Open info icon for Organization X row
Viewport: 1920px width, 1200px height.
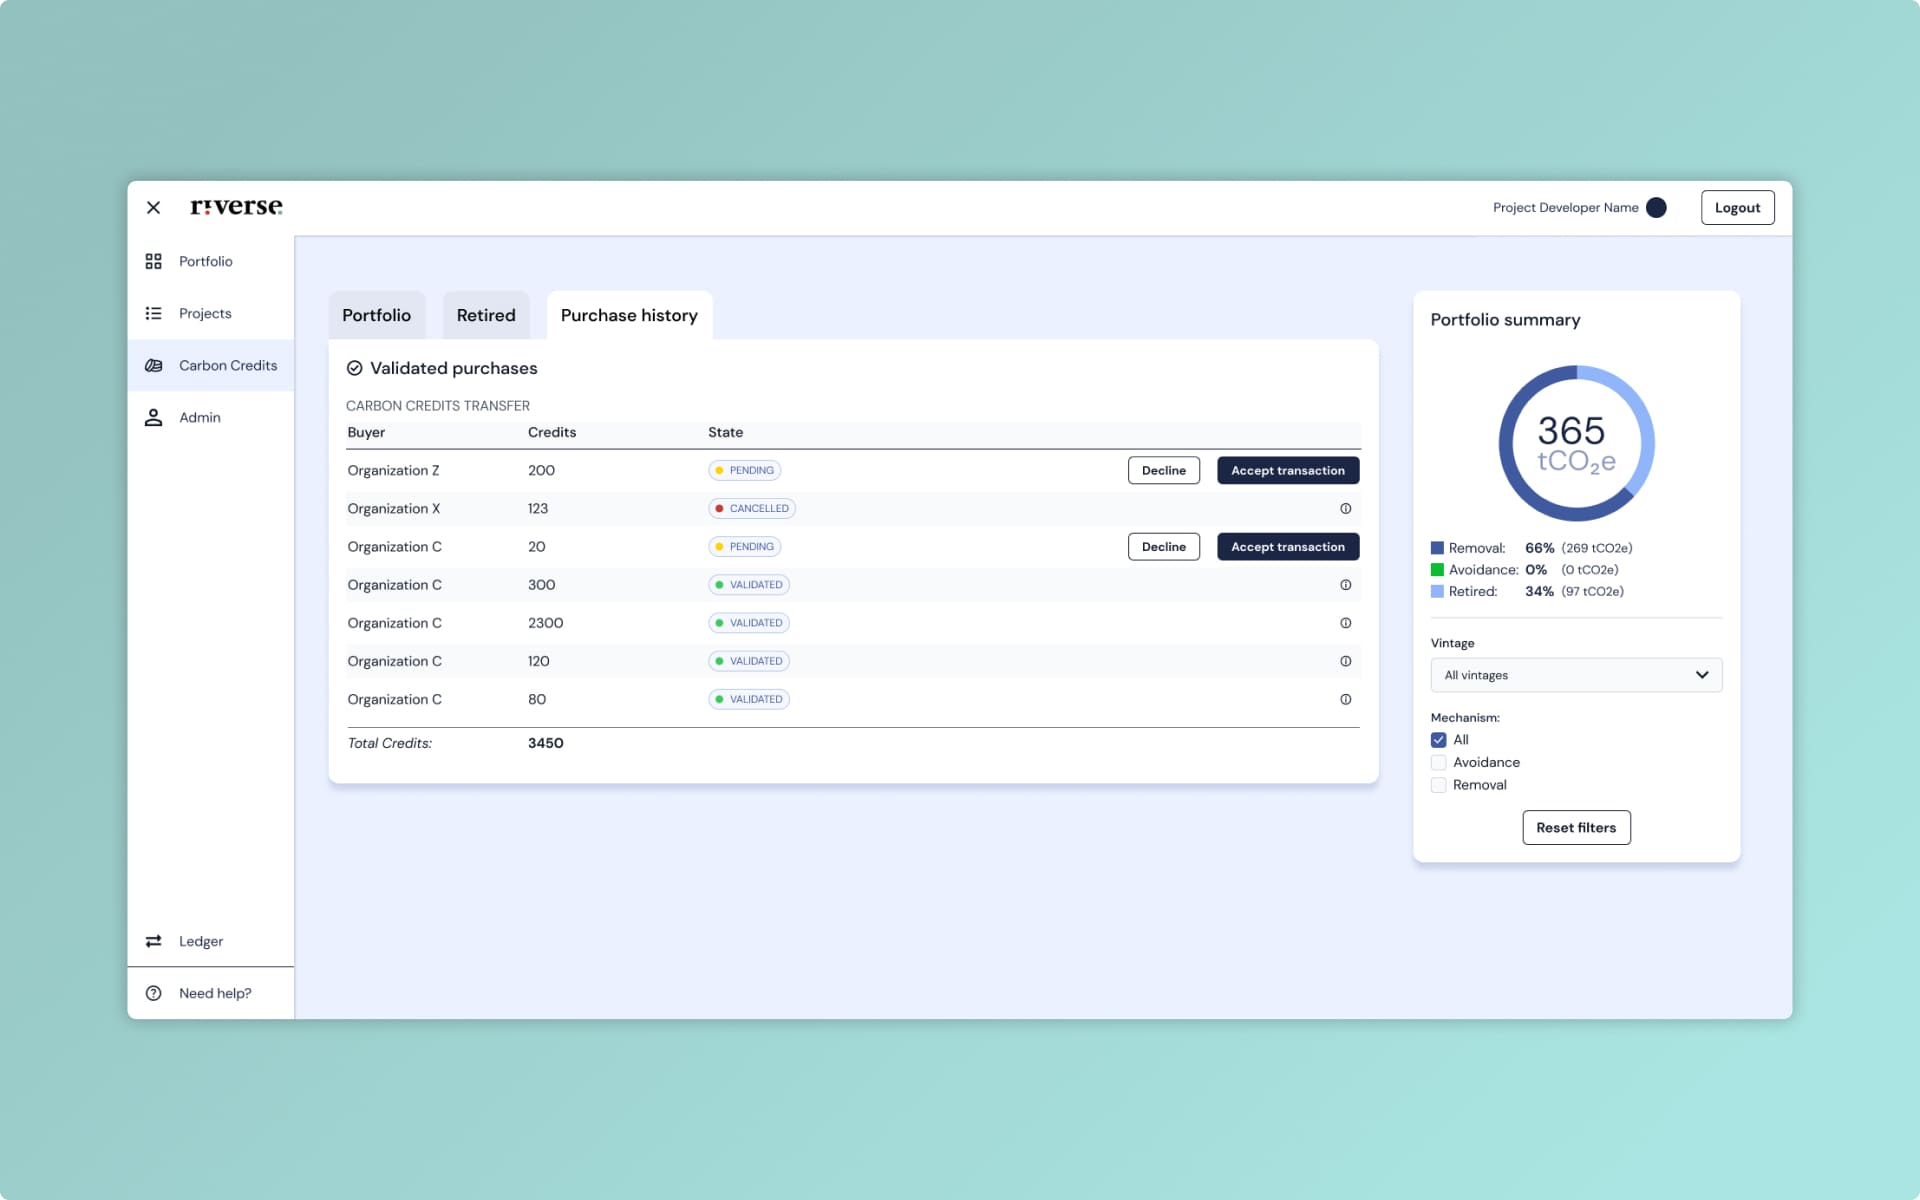pos(1345,508)
